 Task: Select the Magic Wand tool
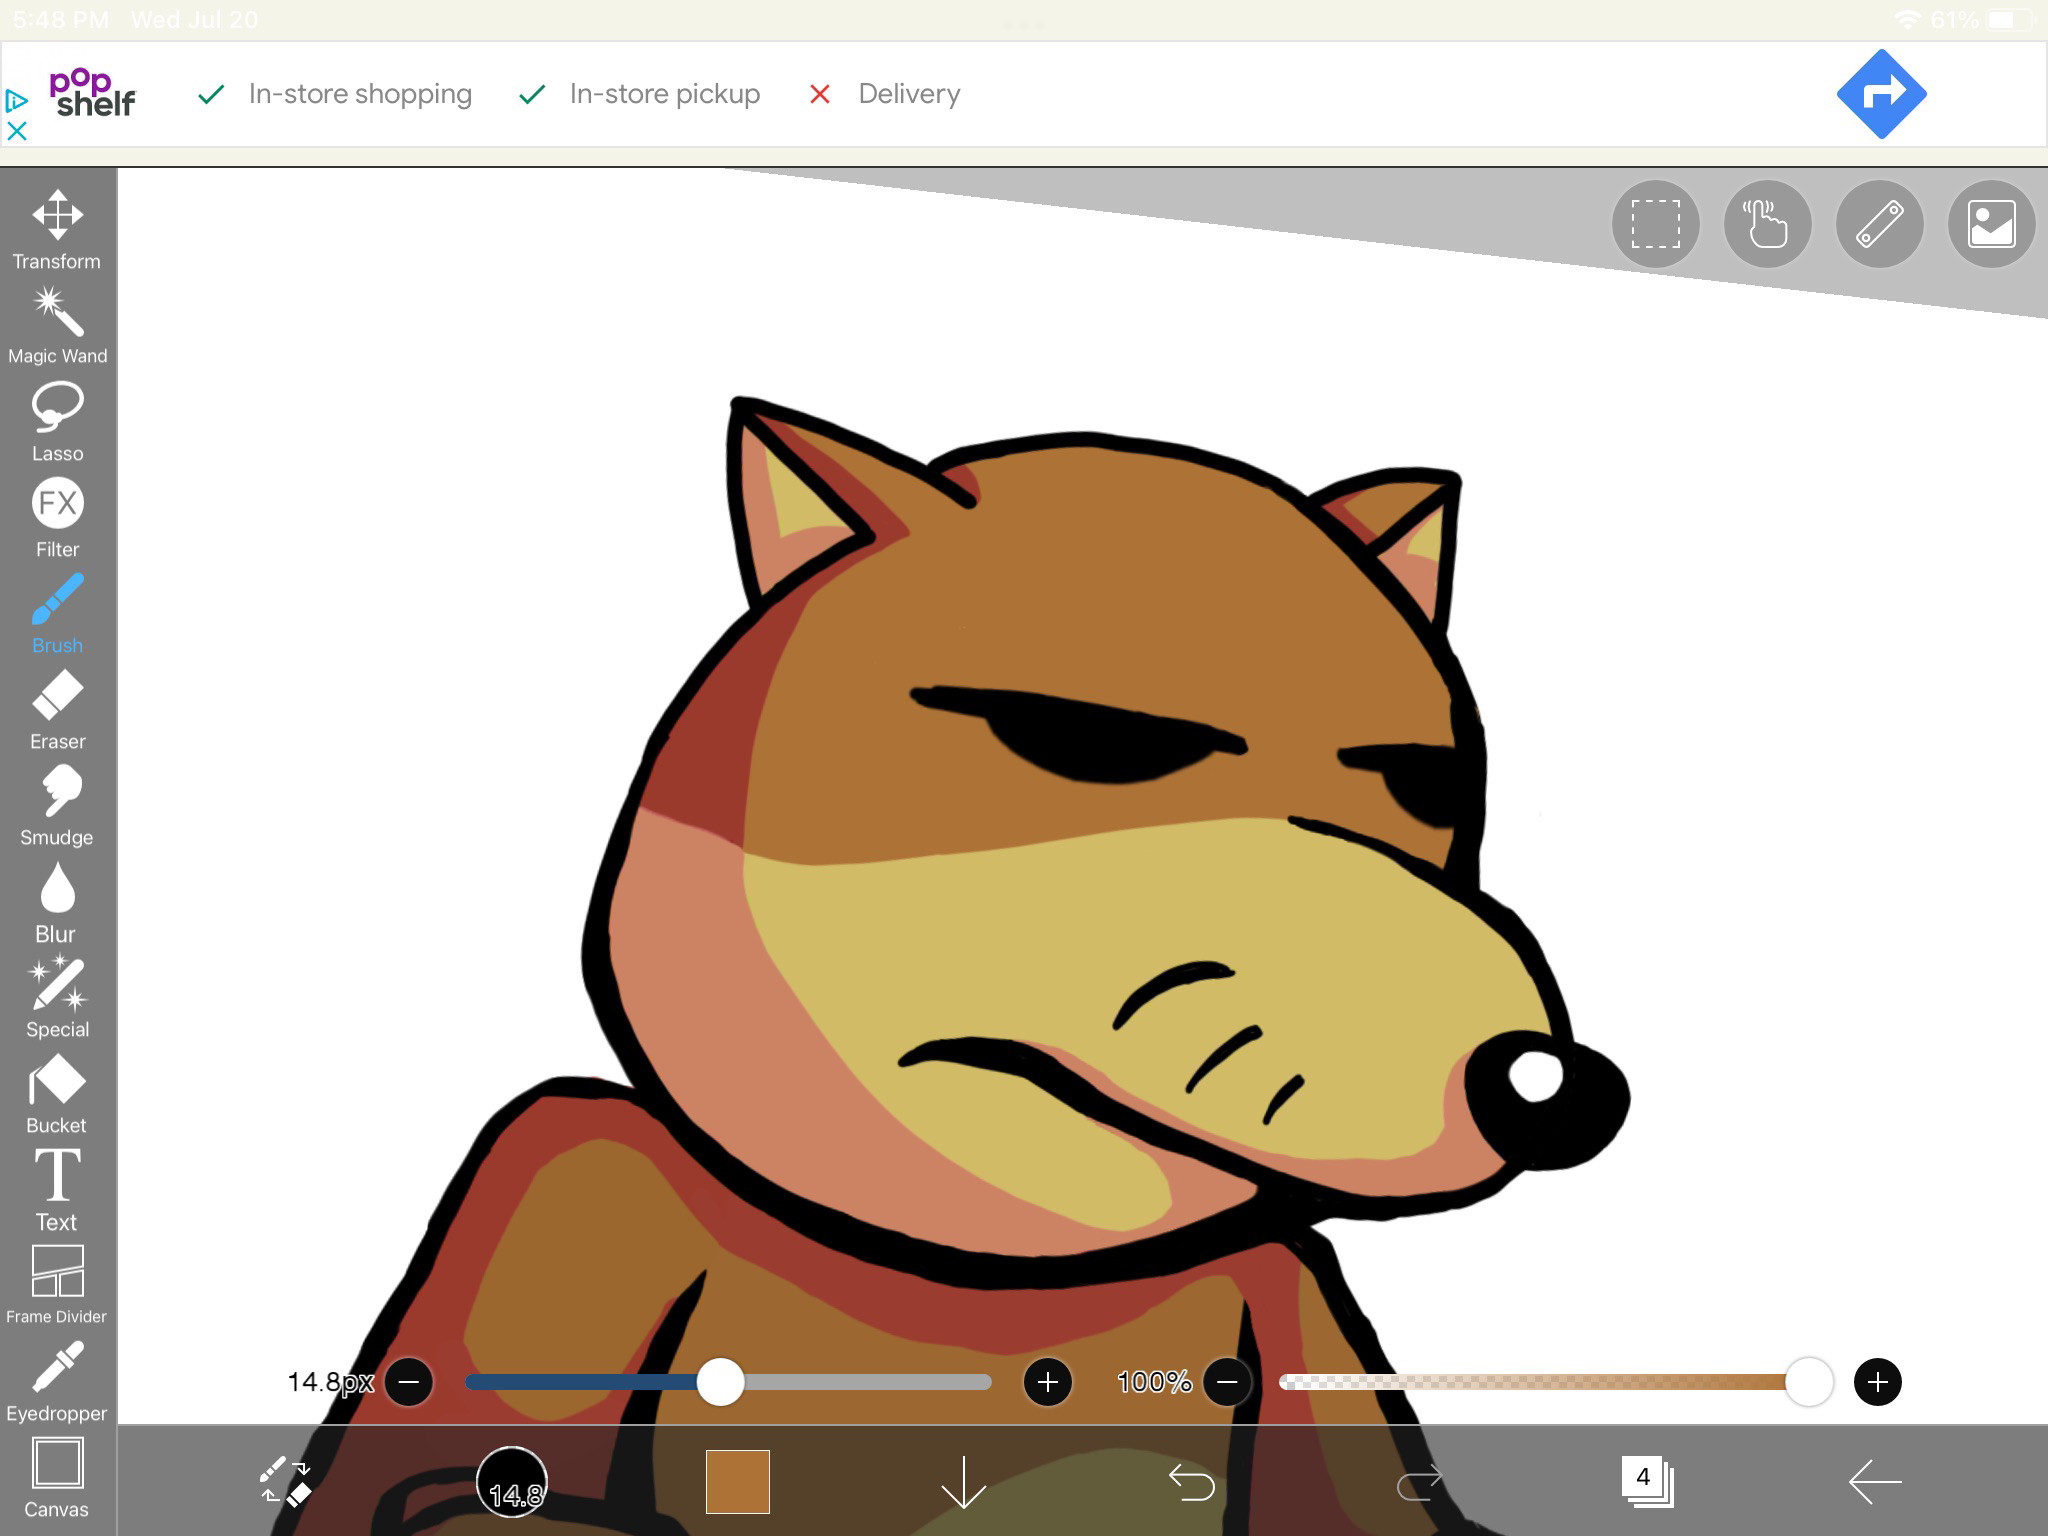pos(57,325)
